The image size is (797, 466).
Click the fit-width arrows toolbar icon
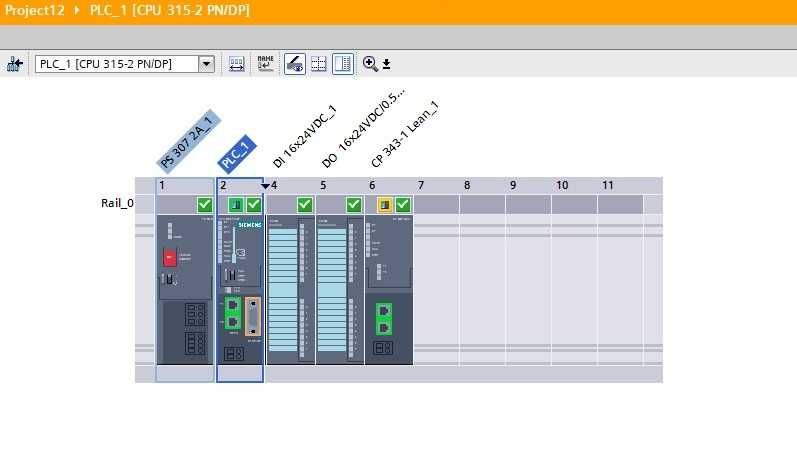coord(236,64)
